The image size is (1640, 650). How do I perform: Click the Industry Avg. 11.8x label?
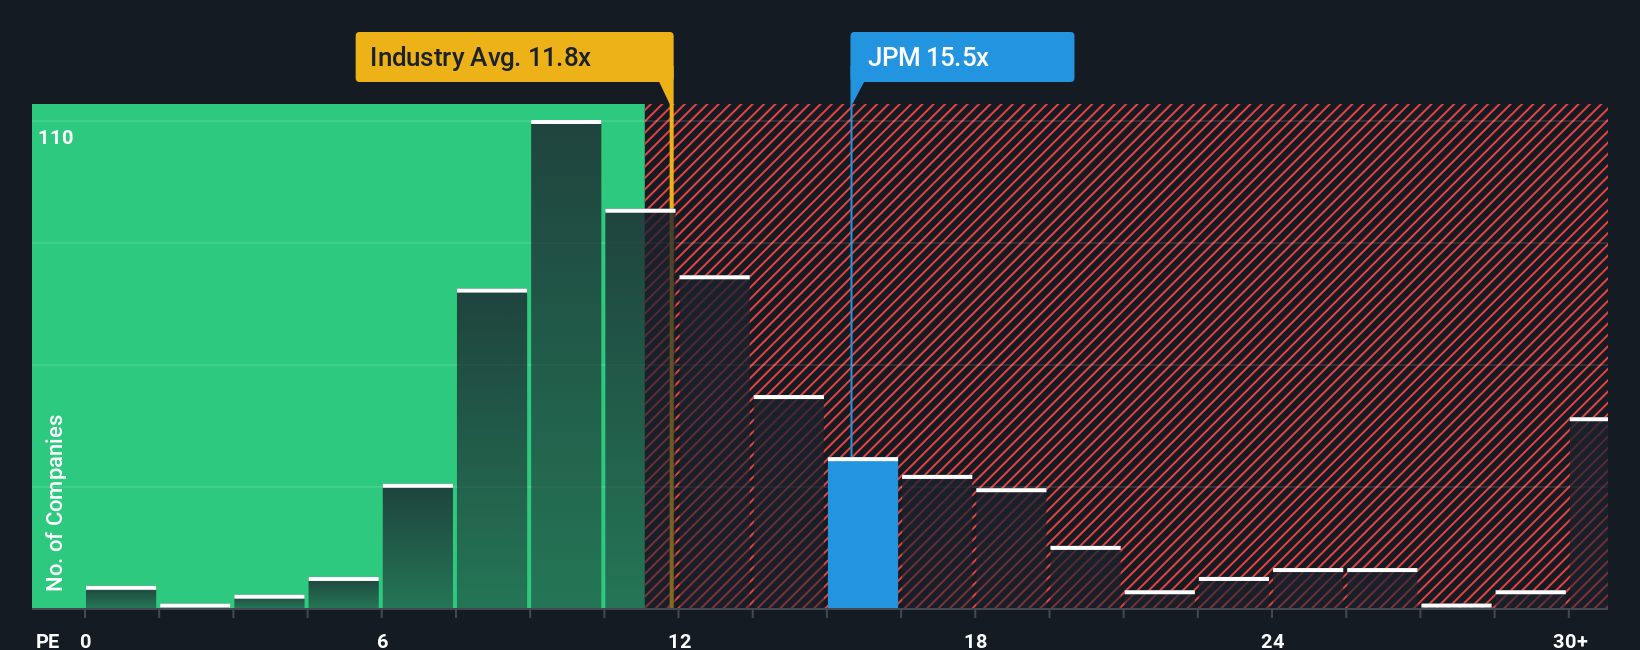pos(514,57)
